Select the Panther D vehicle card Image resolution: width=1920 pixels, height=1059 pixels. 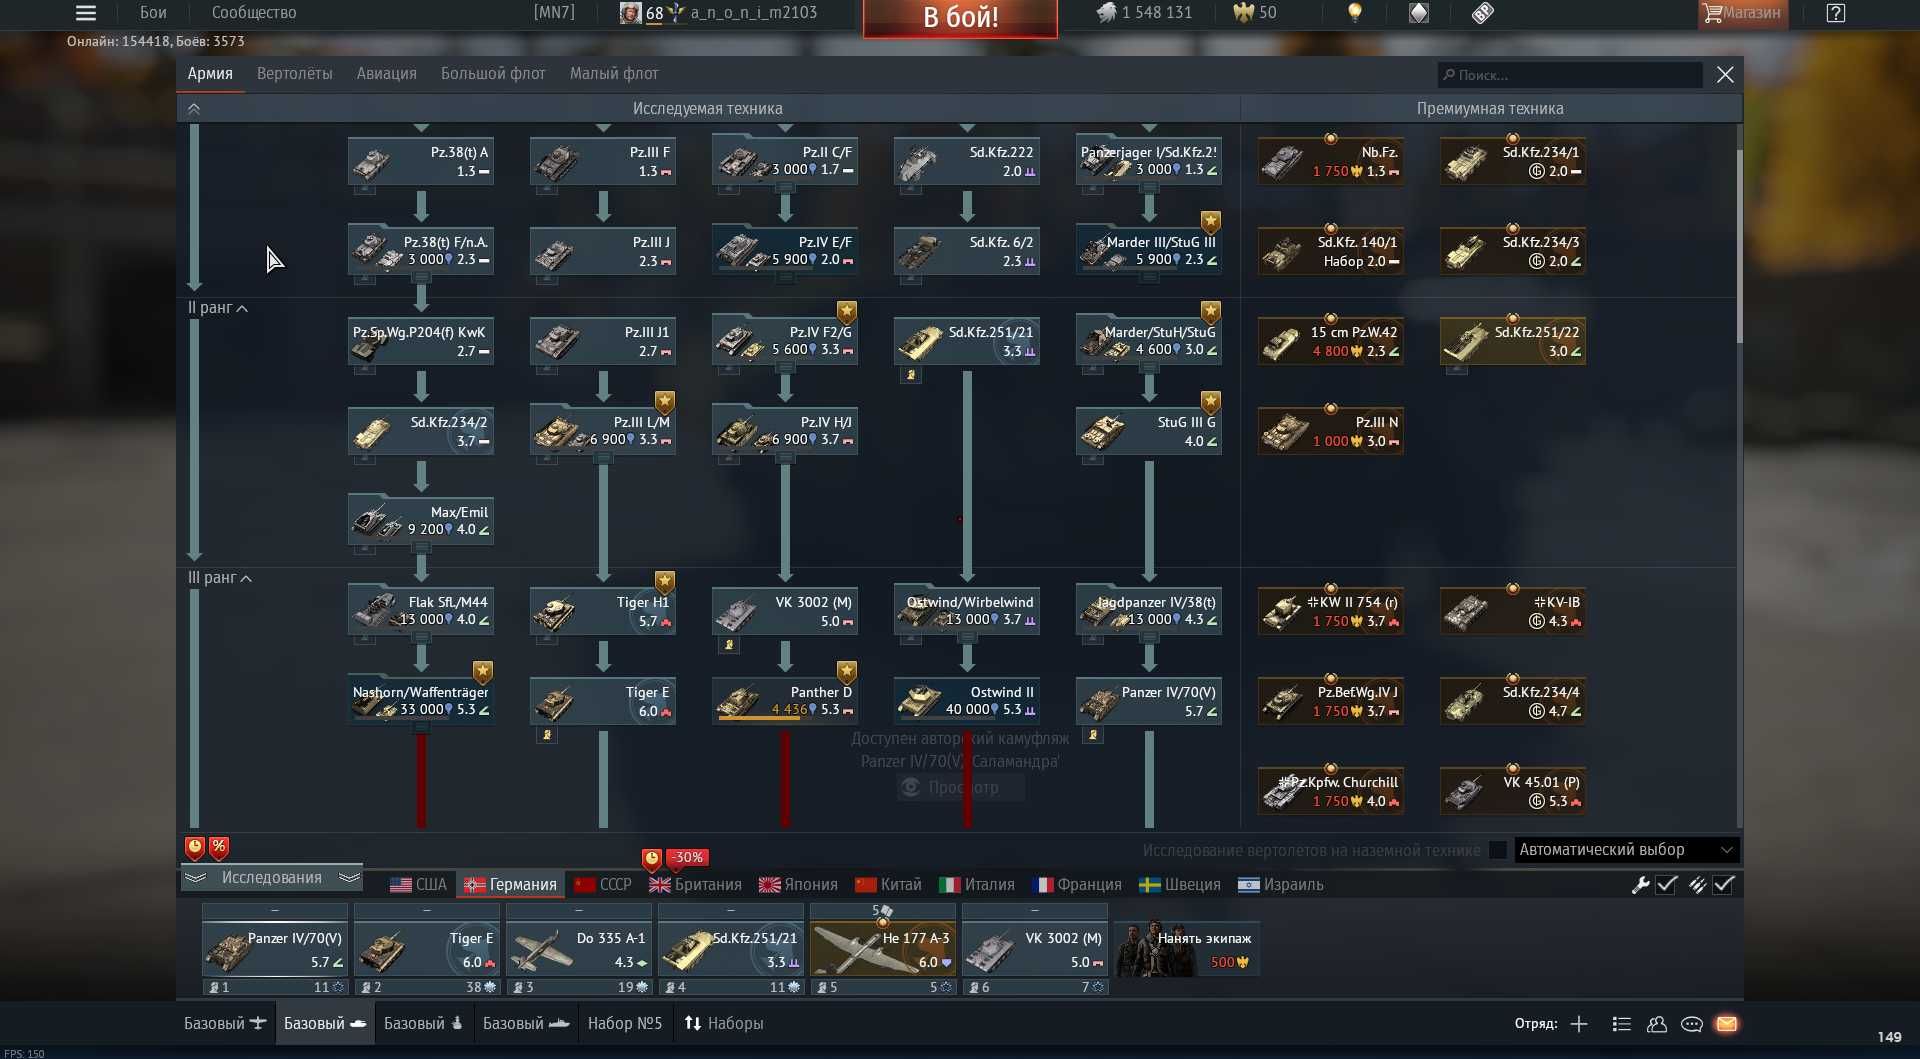click(785, 701)
